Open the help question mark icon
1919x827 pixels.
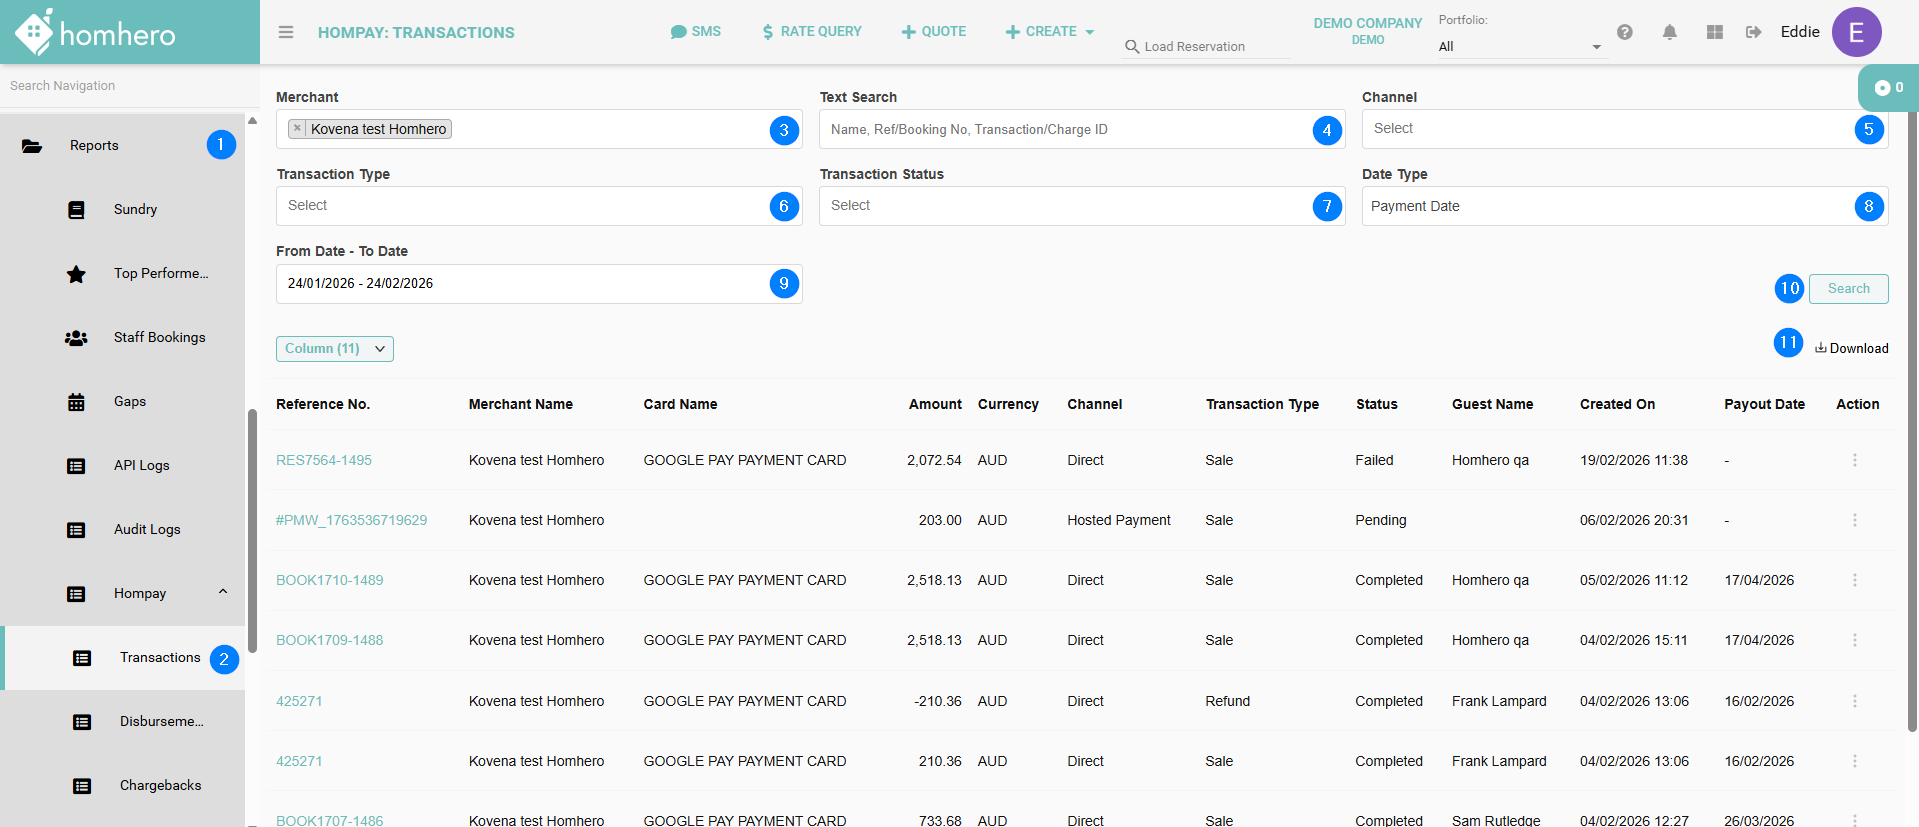(x=1625, y=32)
